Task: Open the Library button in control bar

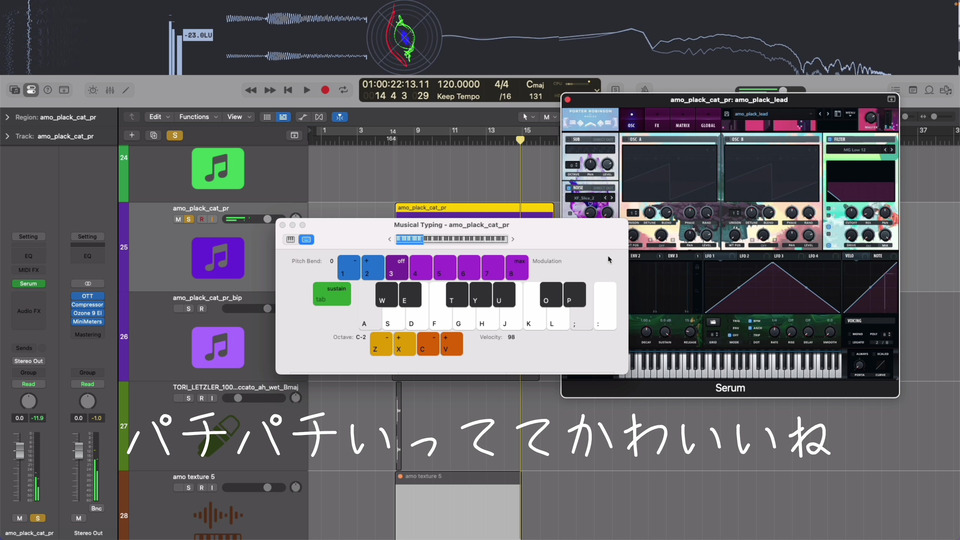Action: coord(15,90)
